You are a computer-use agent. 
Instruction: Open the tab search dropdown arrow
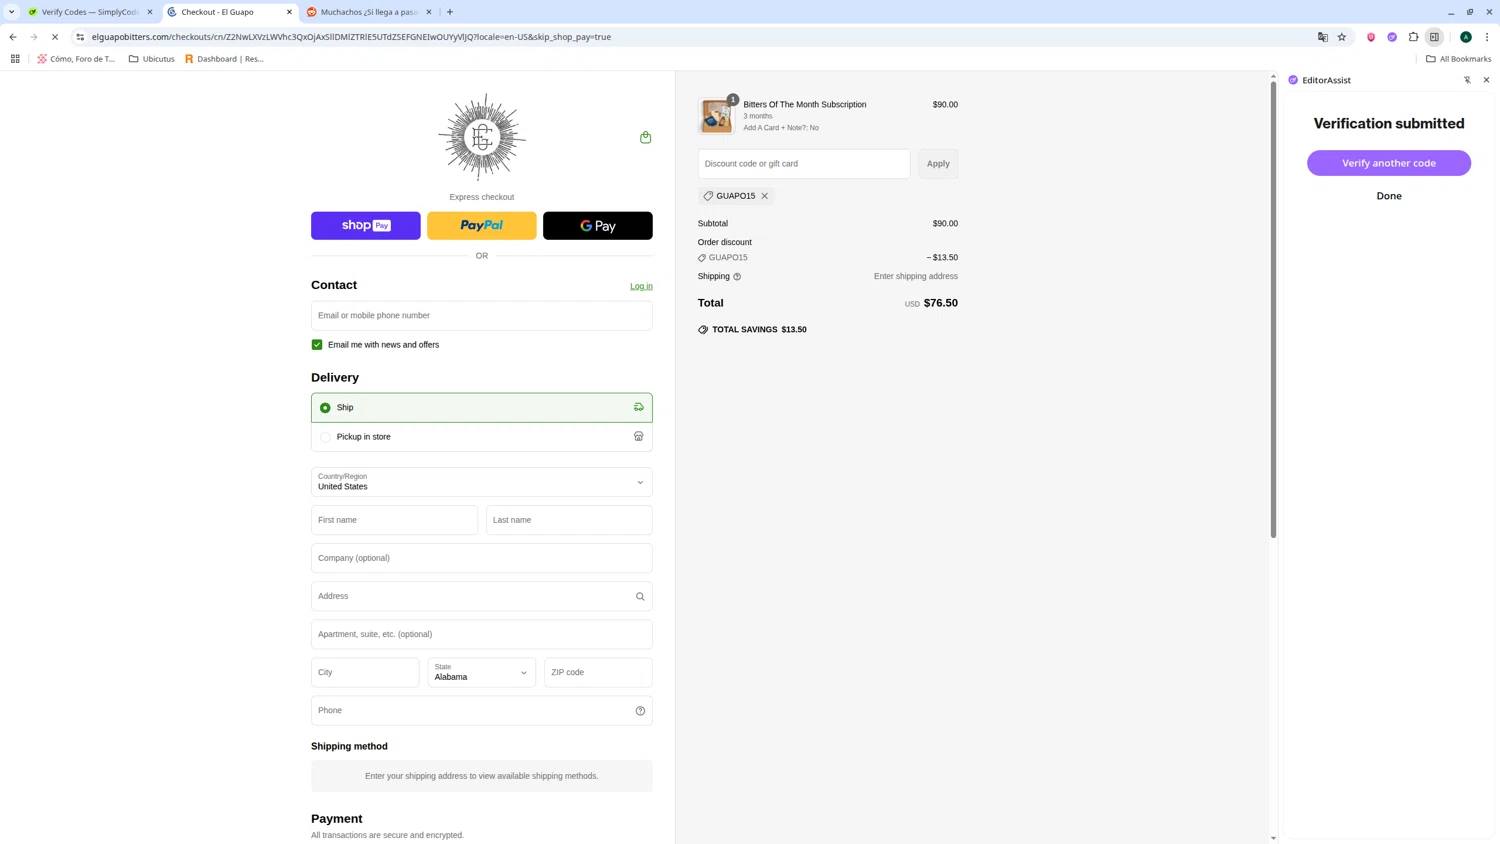click(11, 12)
